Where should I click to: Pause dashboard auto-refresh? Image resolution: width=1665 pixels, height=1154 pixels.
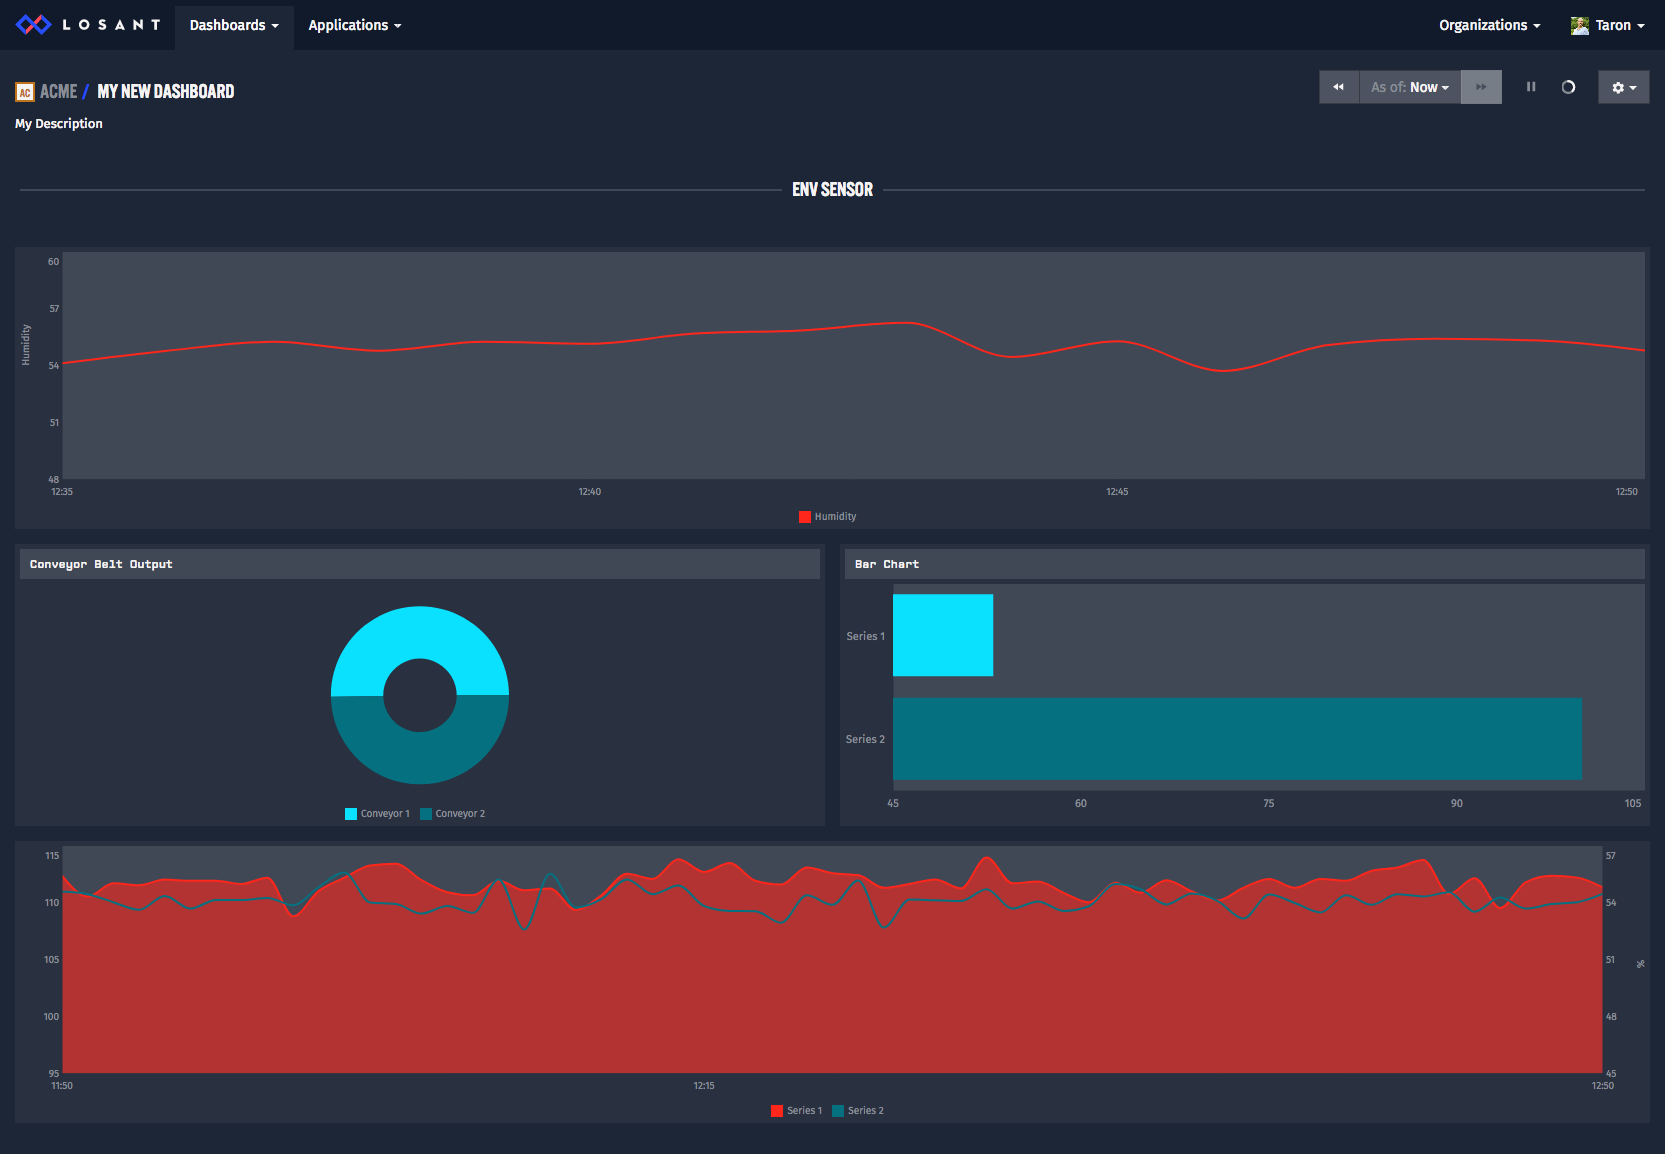point(1531,87)
